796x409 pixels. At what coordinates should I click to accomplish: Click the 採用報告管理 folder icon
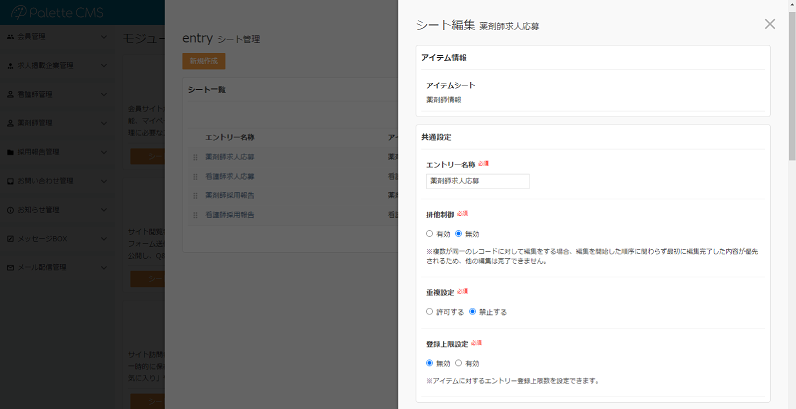tap(10, 152)
